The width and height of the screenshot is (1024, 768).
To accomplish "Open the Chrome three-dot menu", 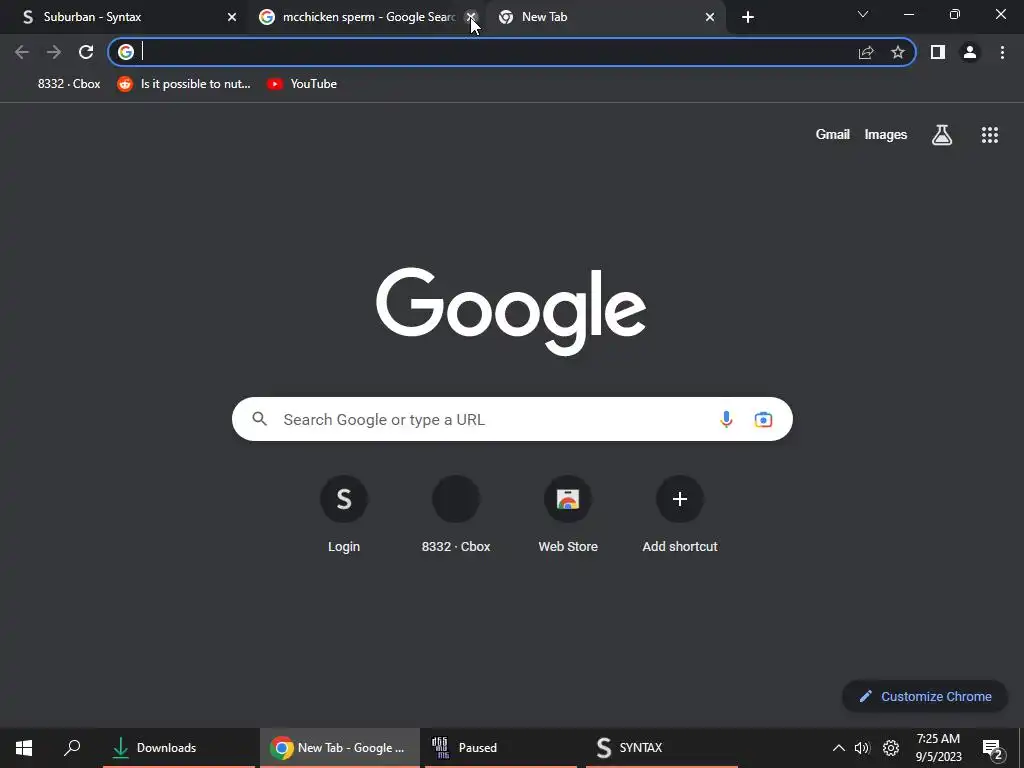I will pyautogui.click(x=1002, y=52).
